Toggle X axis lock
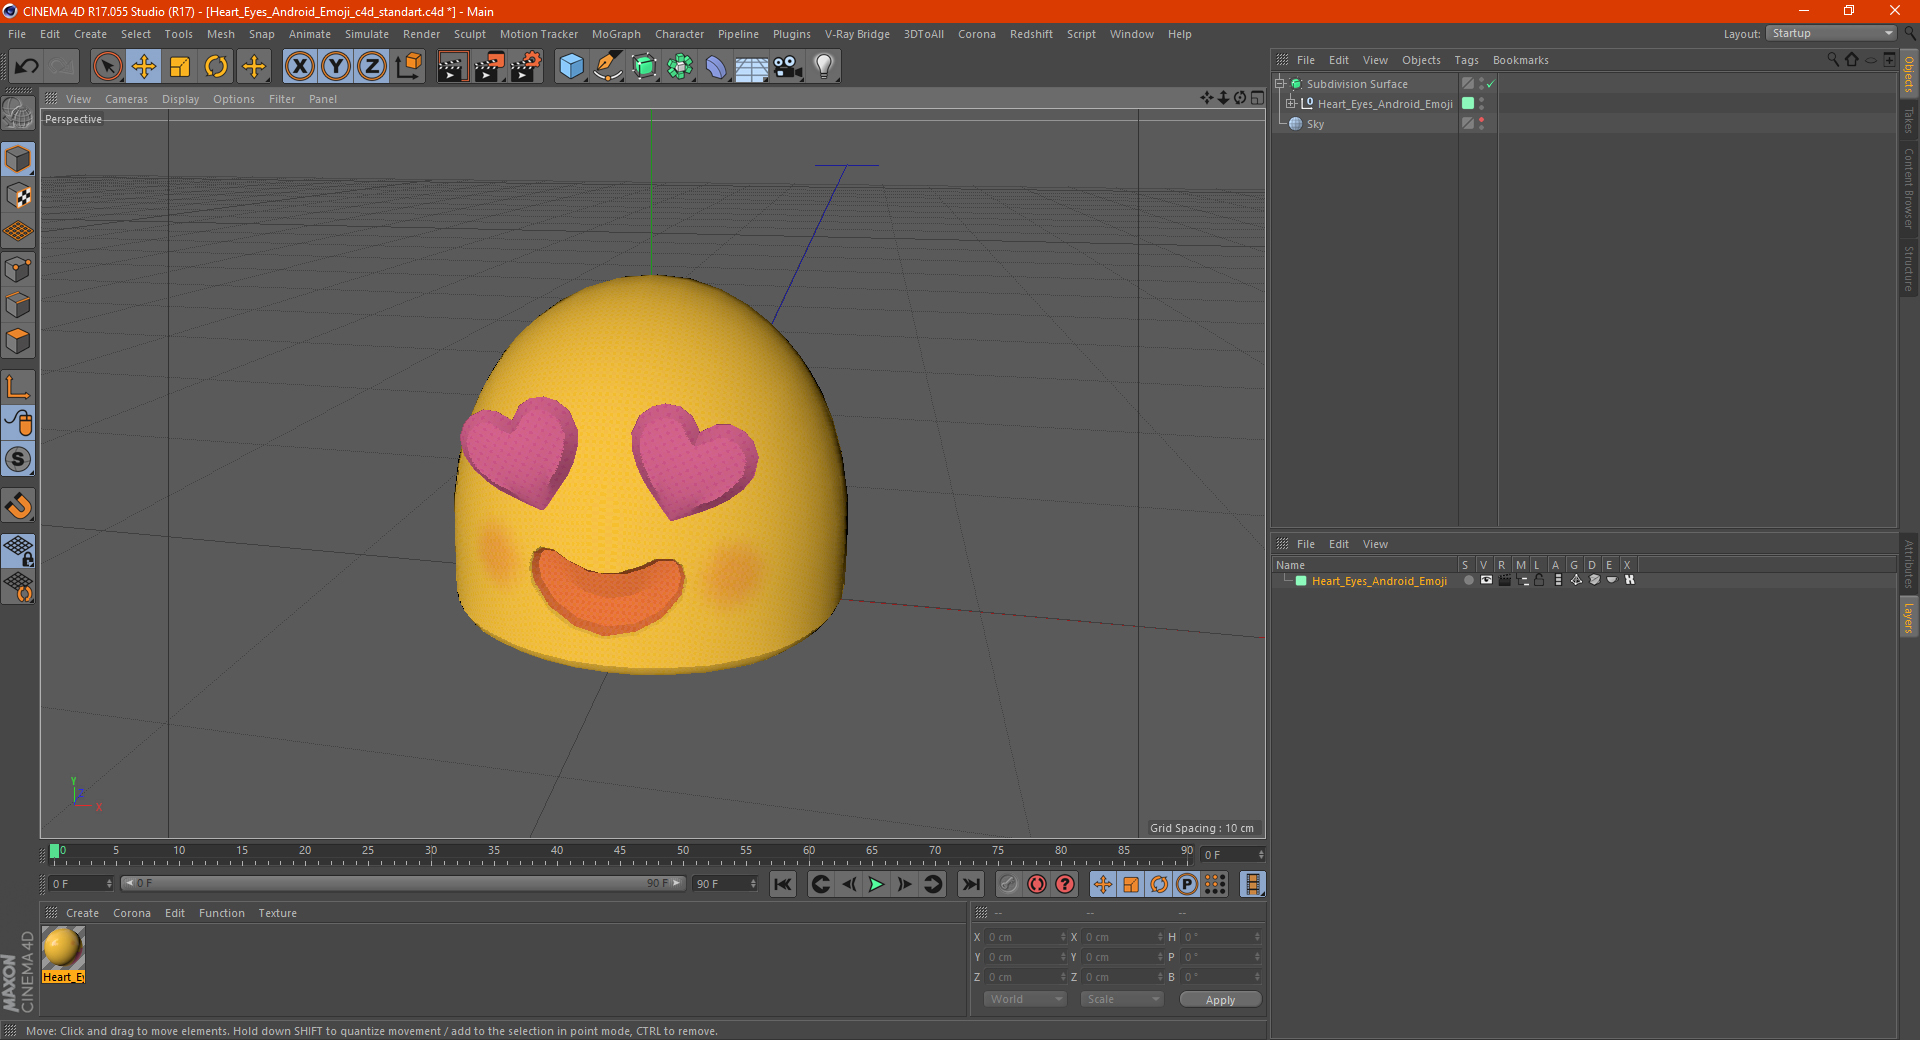The image size is (1920, 1040). (x=299, y=67)
